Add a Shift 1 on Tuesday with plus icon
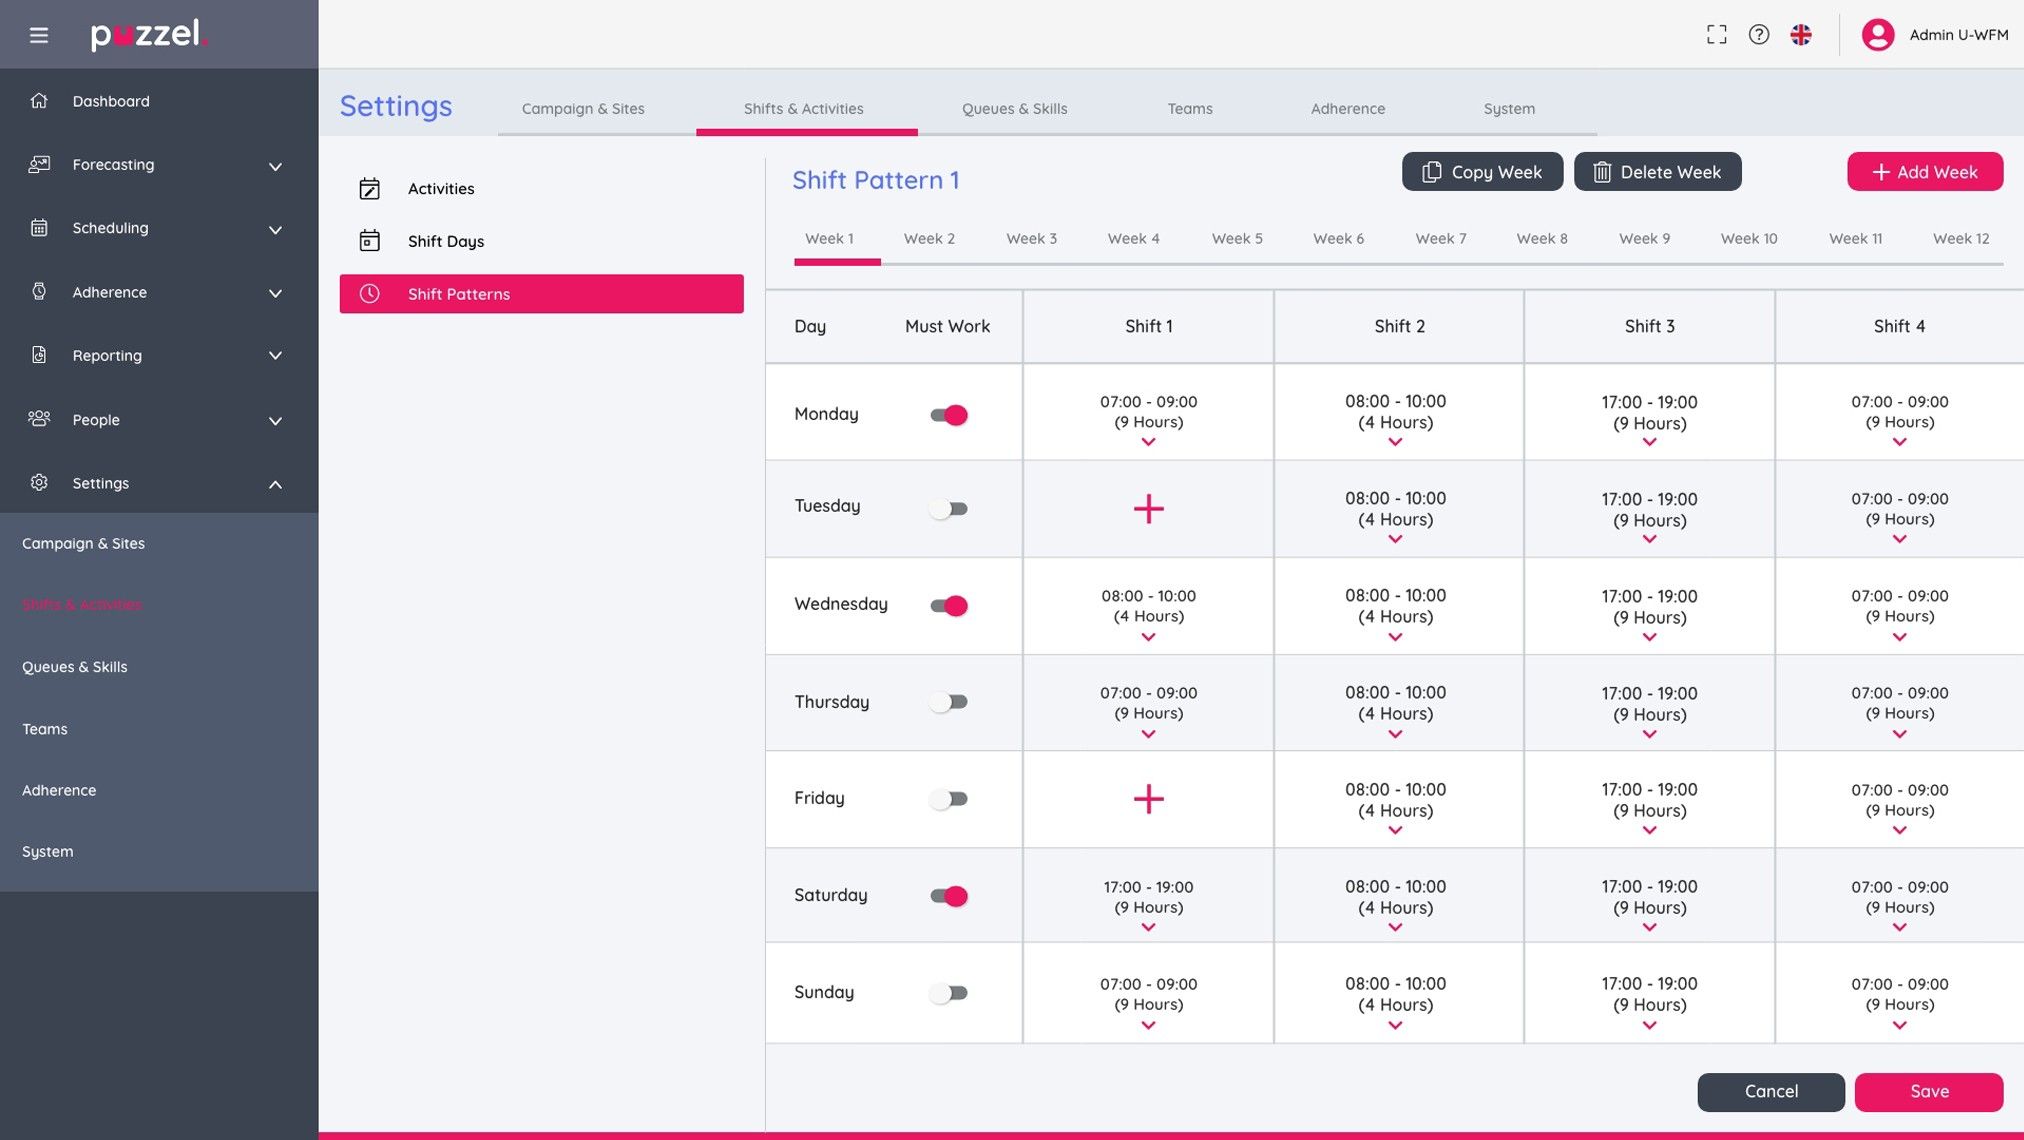Screen dimensions: 2024x1140 [x=1149, y=509]
